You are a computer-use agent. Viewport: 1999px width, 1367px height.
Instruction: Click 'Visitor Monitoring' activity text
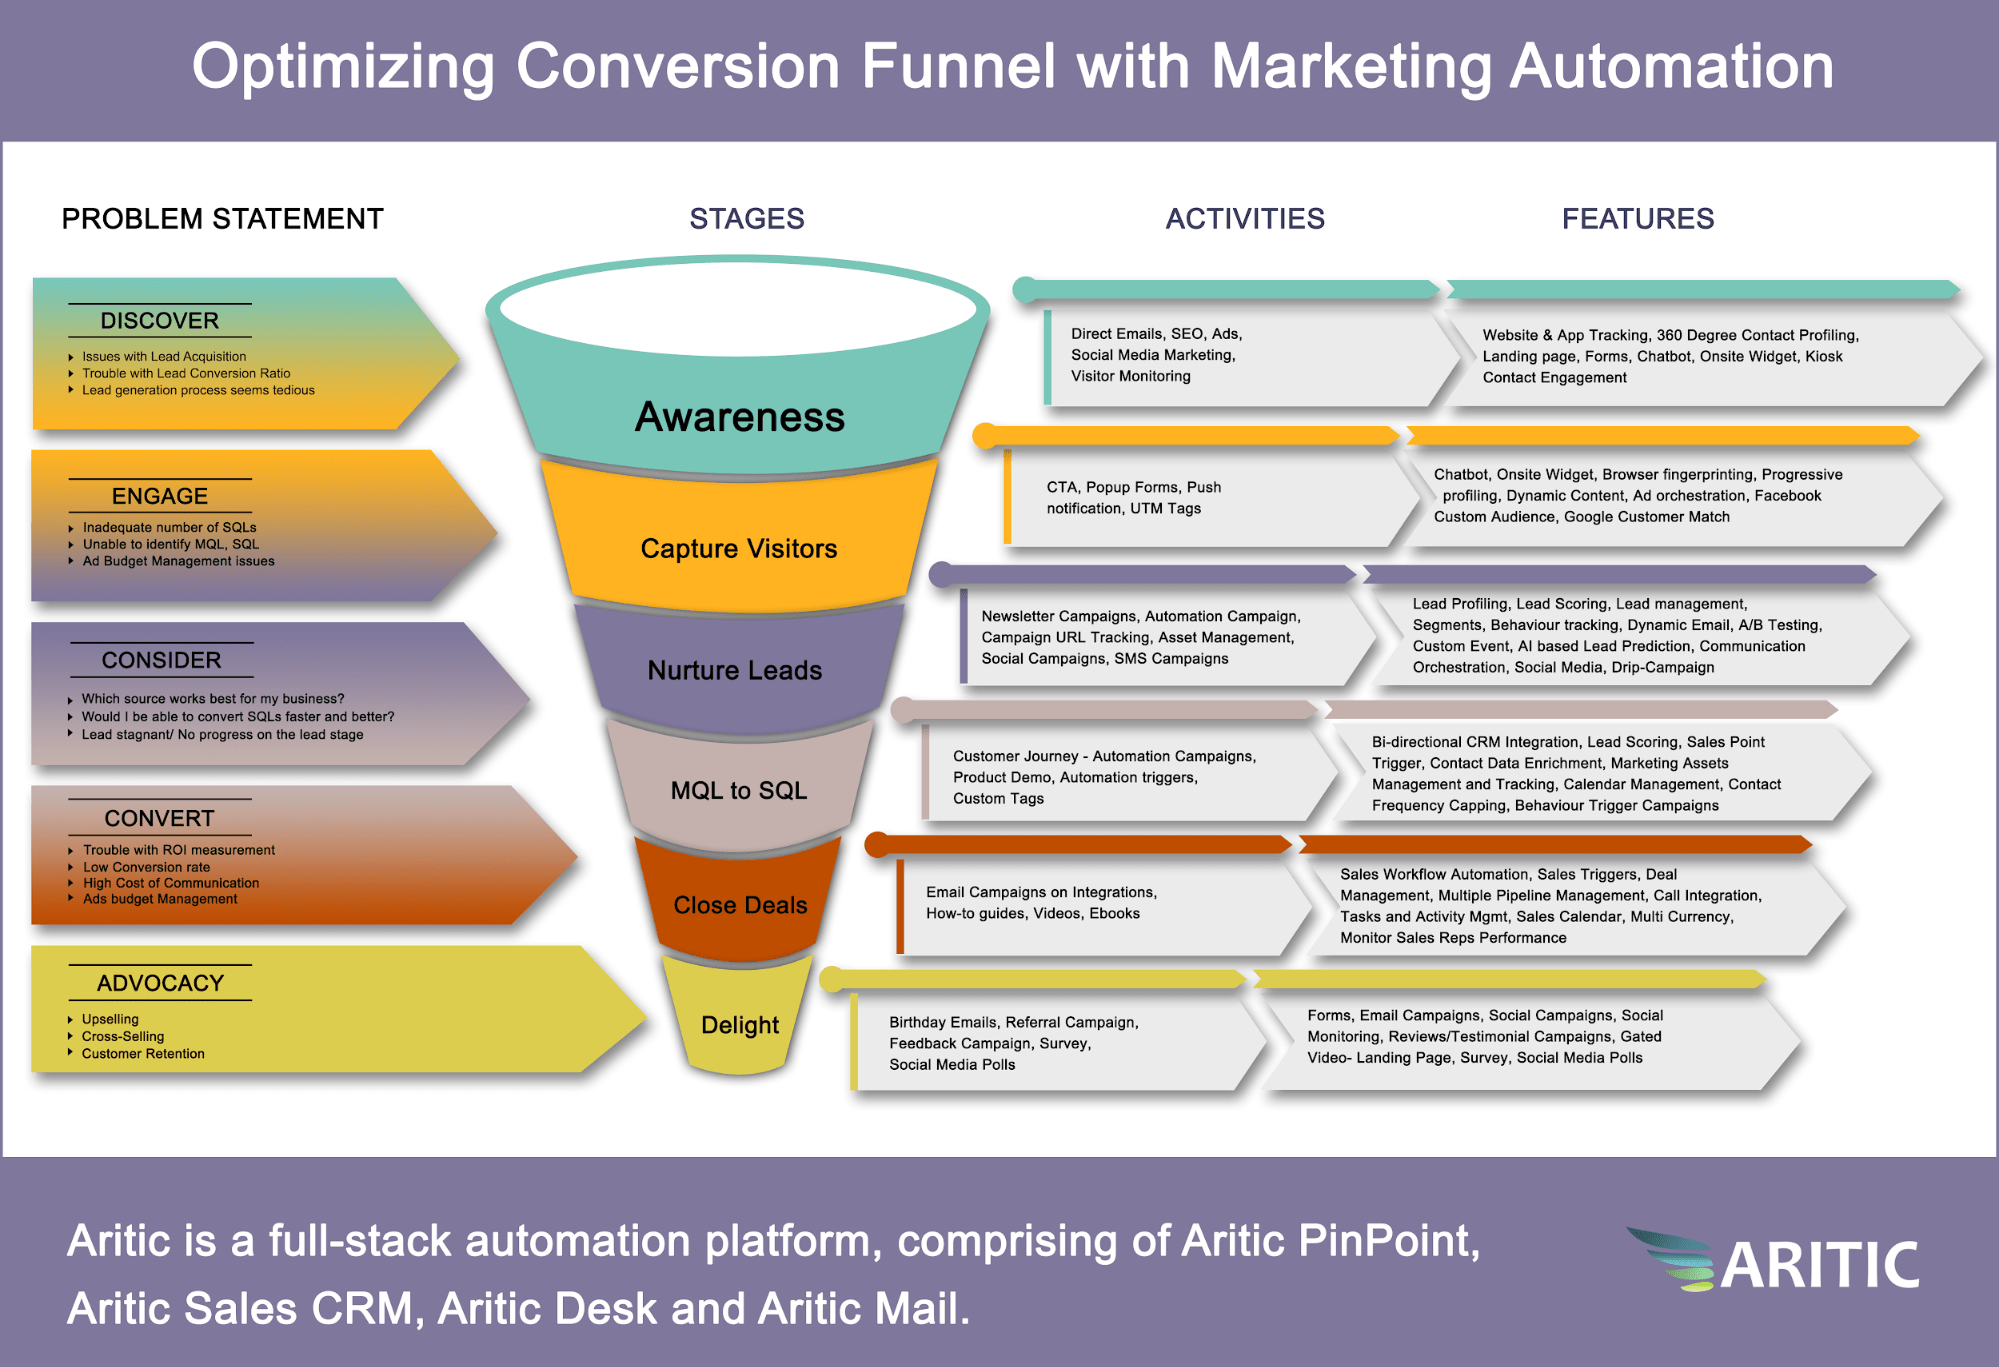(1131, 376)
